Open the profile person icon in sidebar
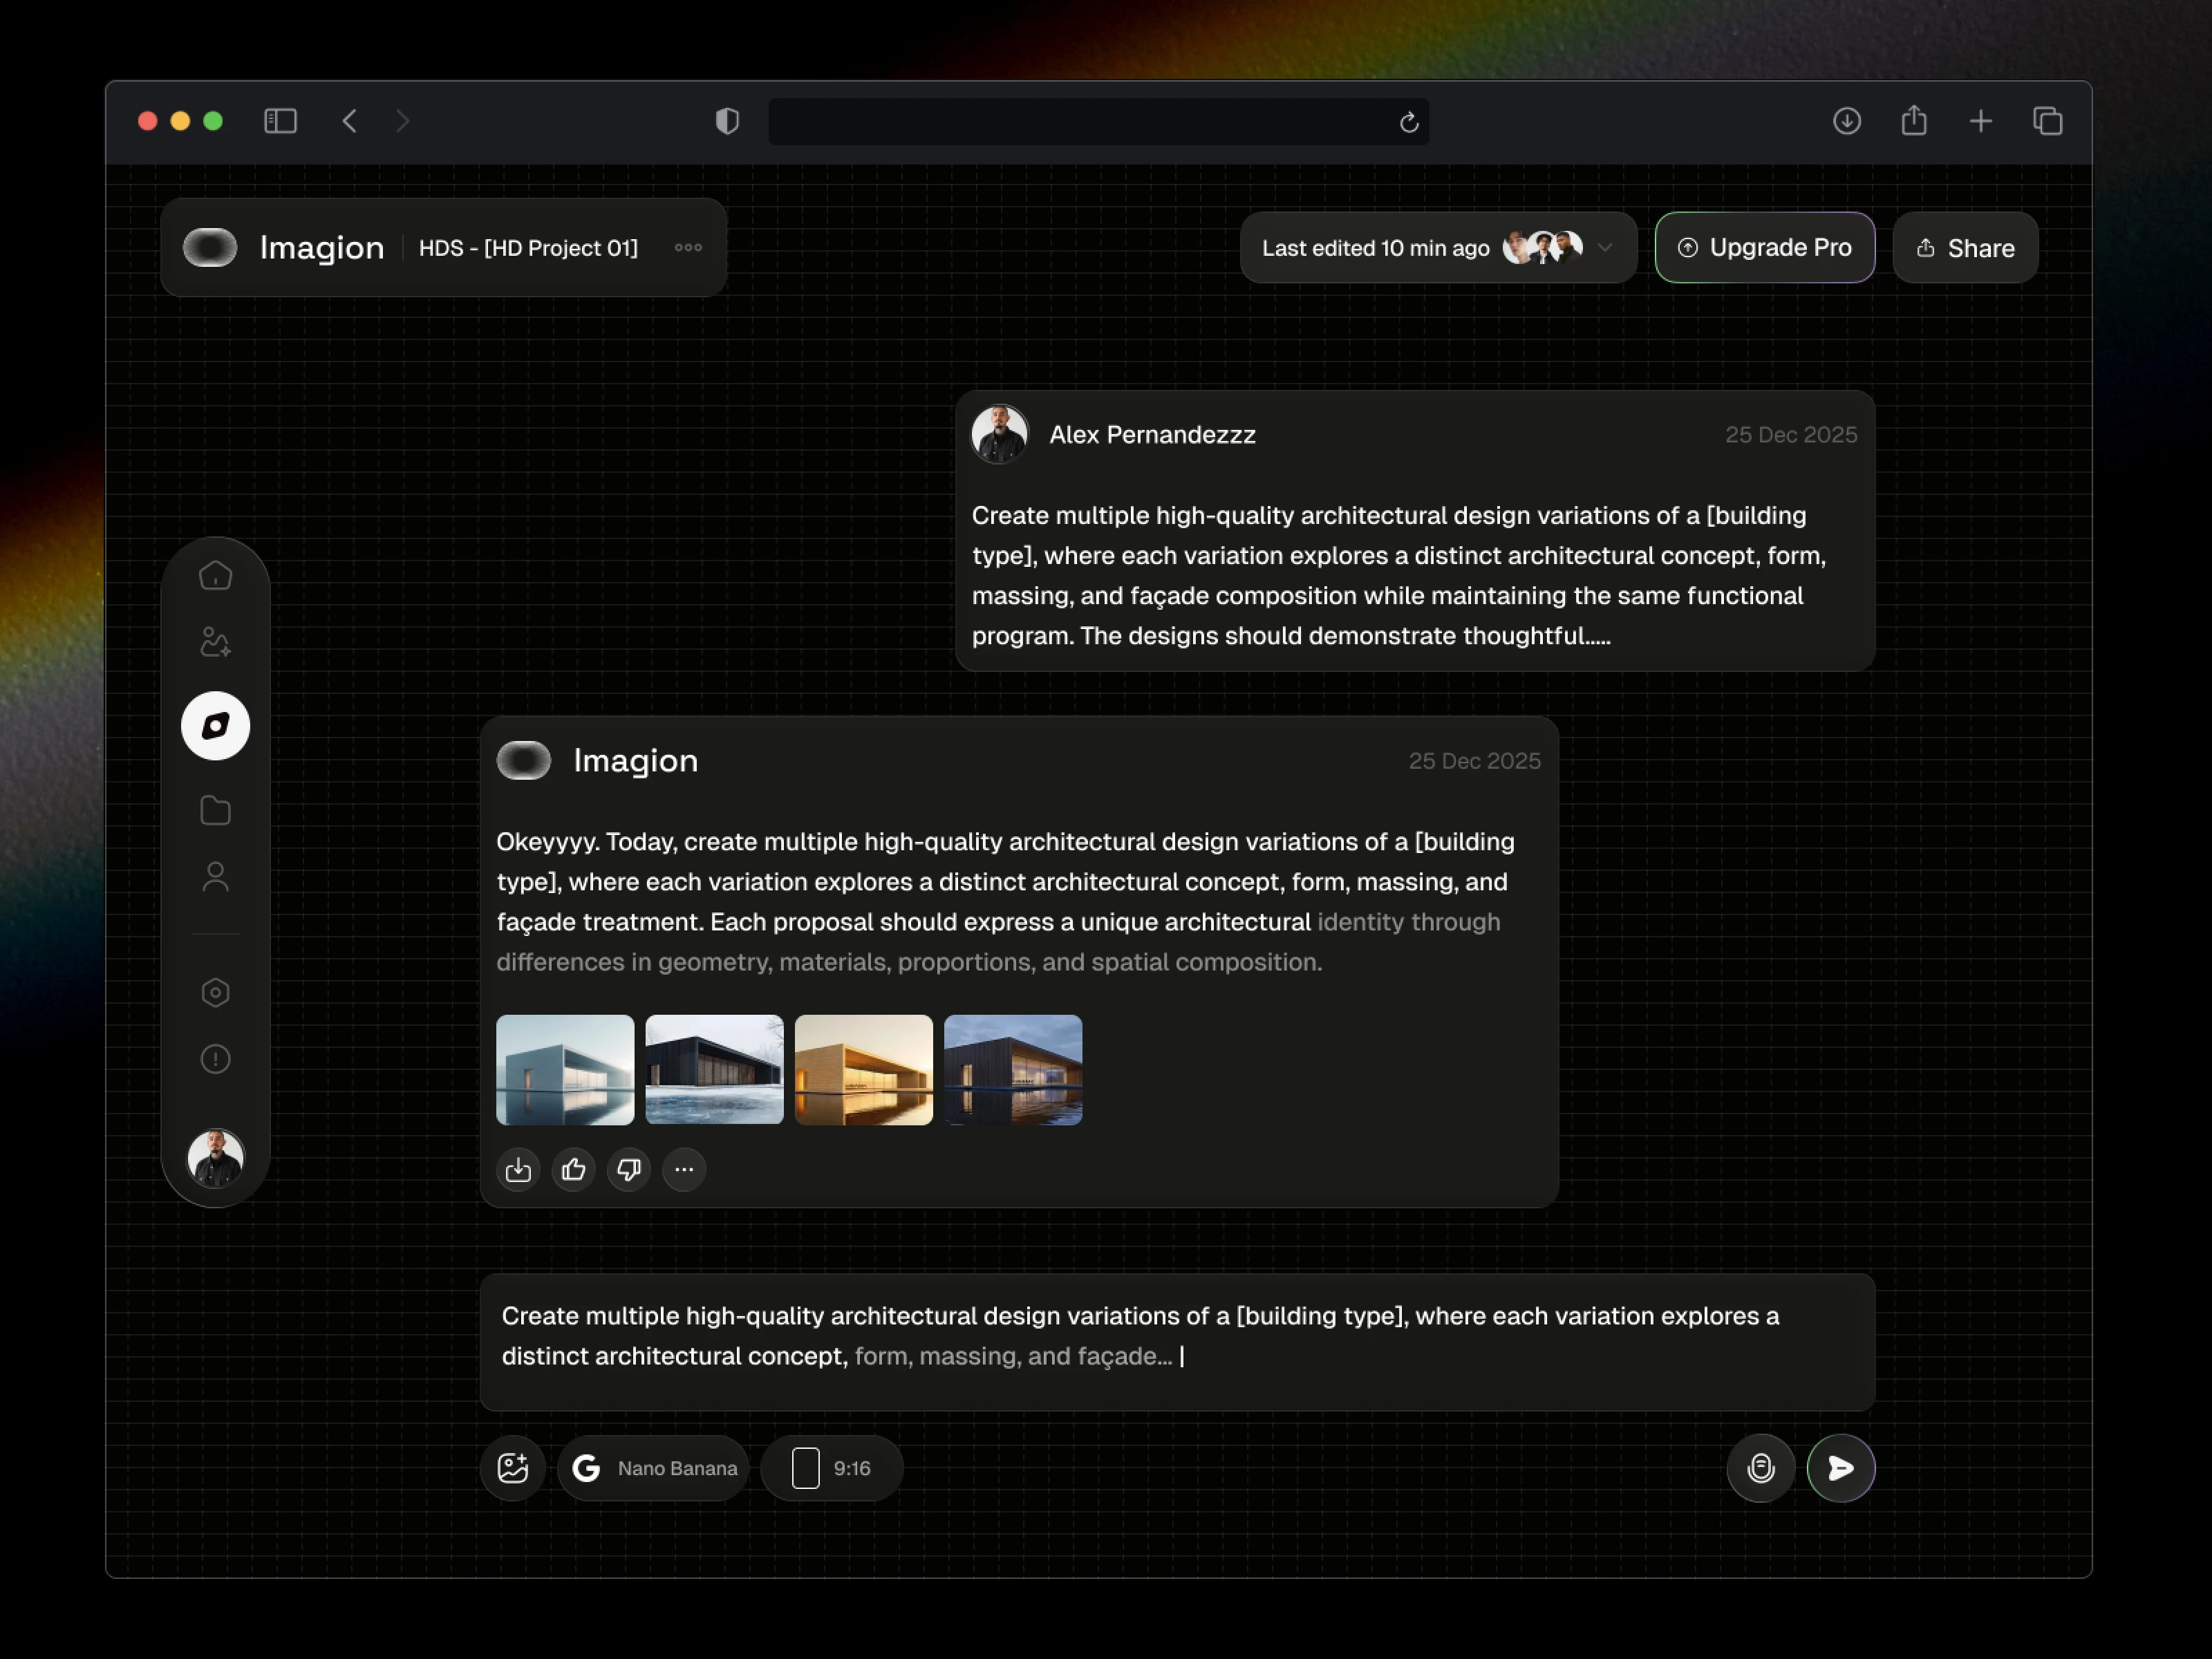This screenshot has height=1659, width=2212. click(215, 877)
